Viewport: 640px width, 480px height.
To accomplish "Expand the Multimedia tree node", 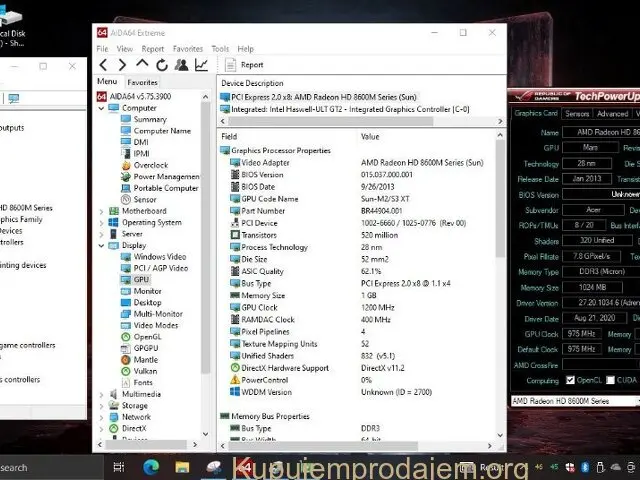I will pyautogui.click(x=101, y=394).
